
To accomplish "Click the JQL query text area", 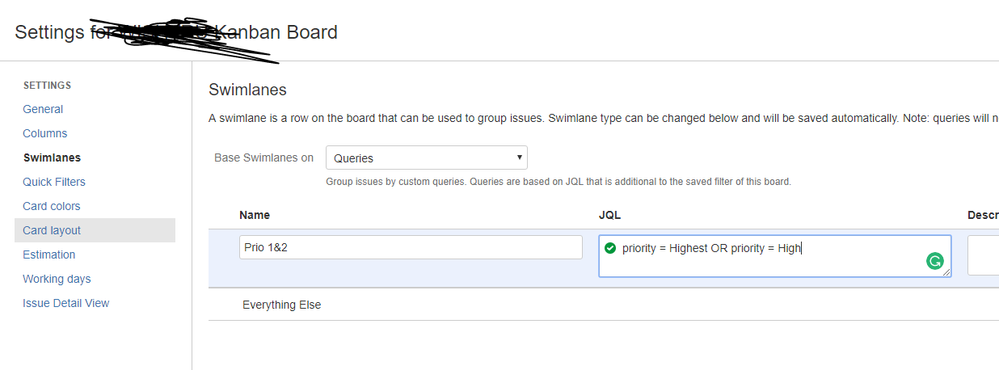I will click(775, 256).
